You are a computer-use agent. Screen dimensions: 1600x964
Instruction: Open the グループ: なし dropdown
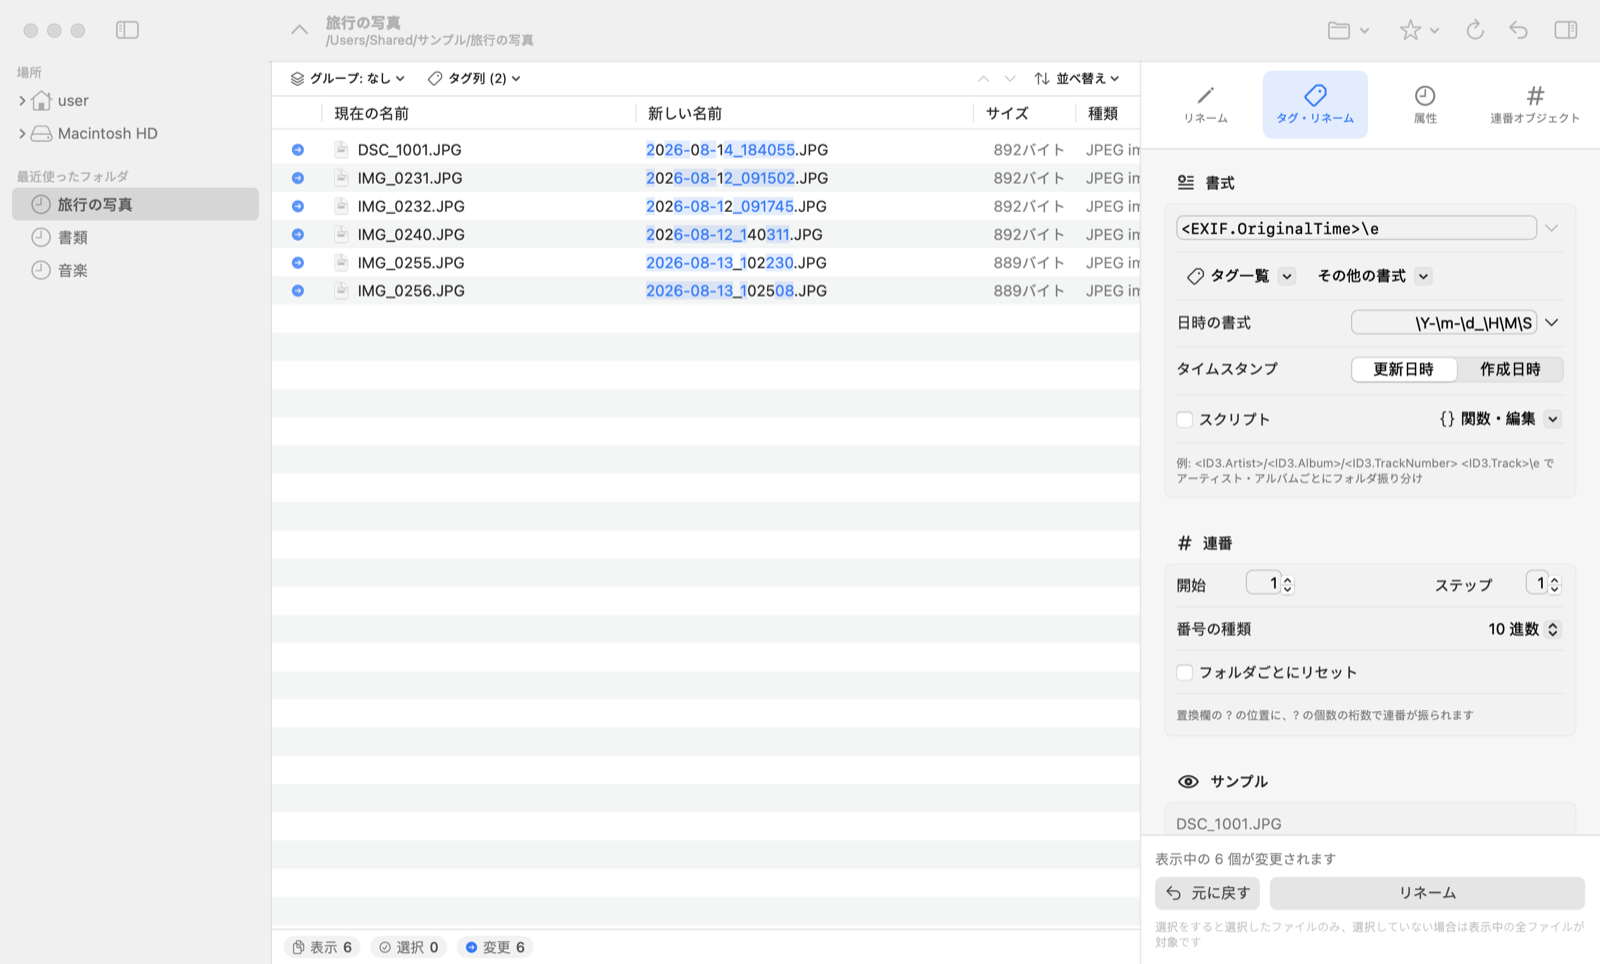347,78
